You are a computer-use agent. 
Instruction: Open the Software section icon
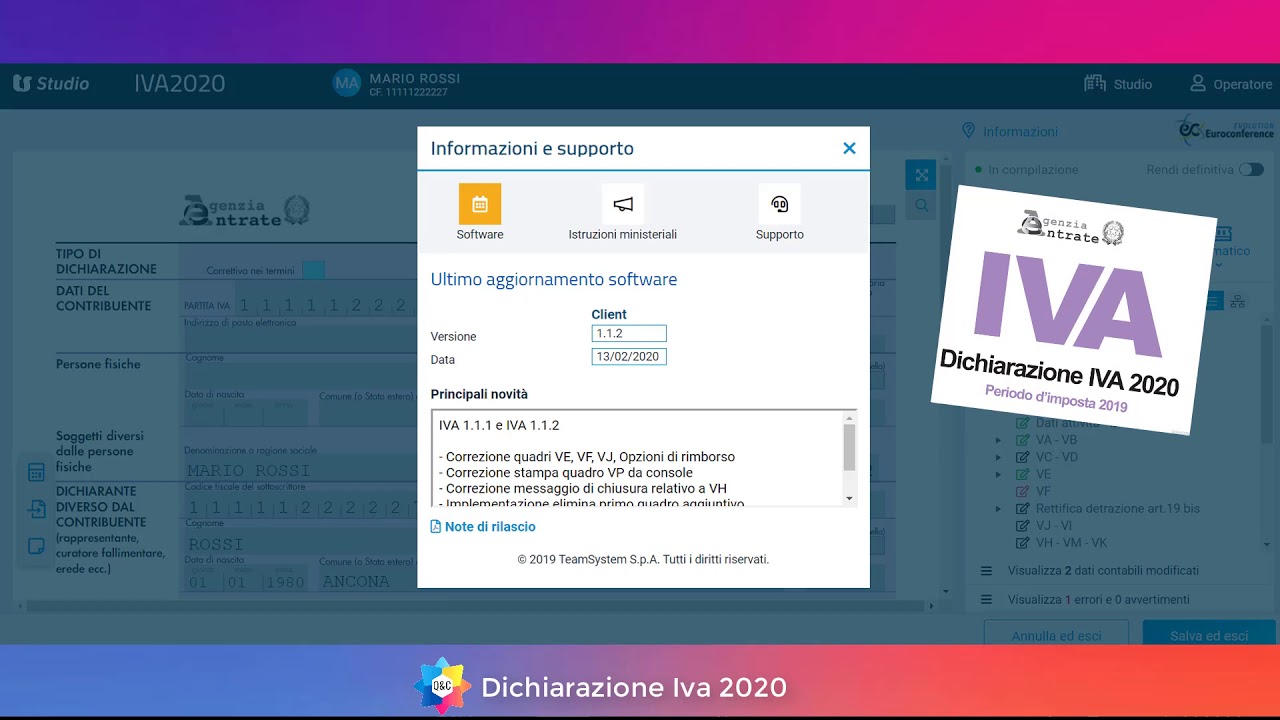click(480, 204)
